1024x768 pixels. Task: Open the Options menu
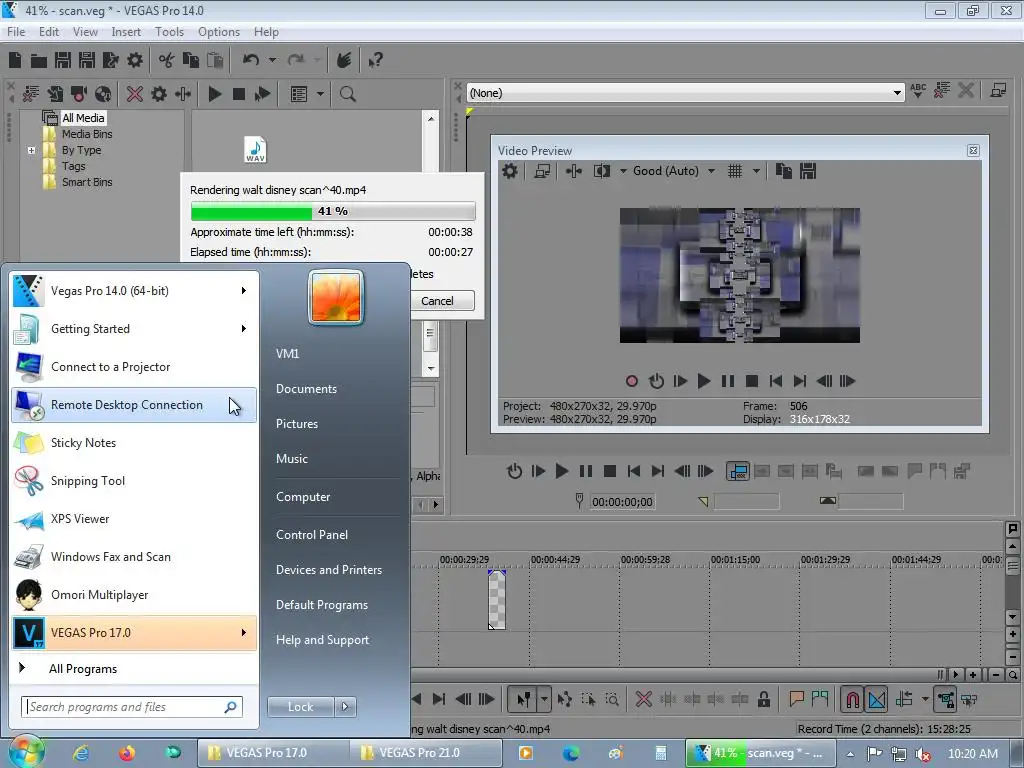click(x=219, y=31)
